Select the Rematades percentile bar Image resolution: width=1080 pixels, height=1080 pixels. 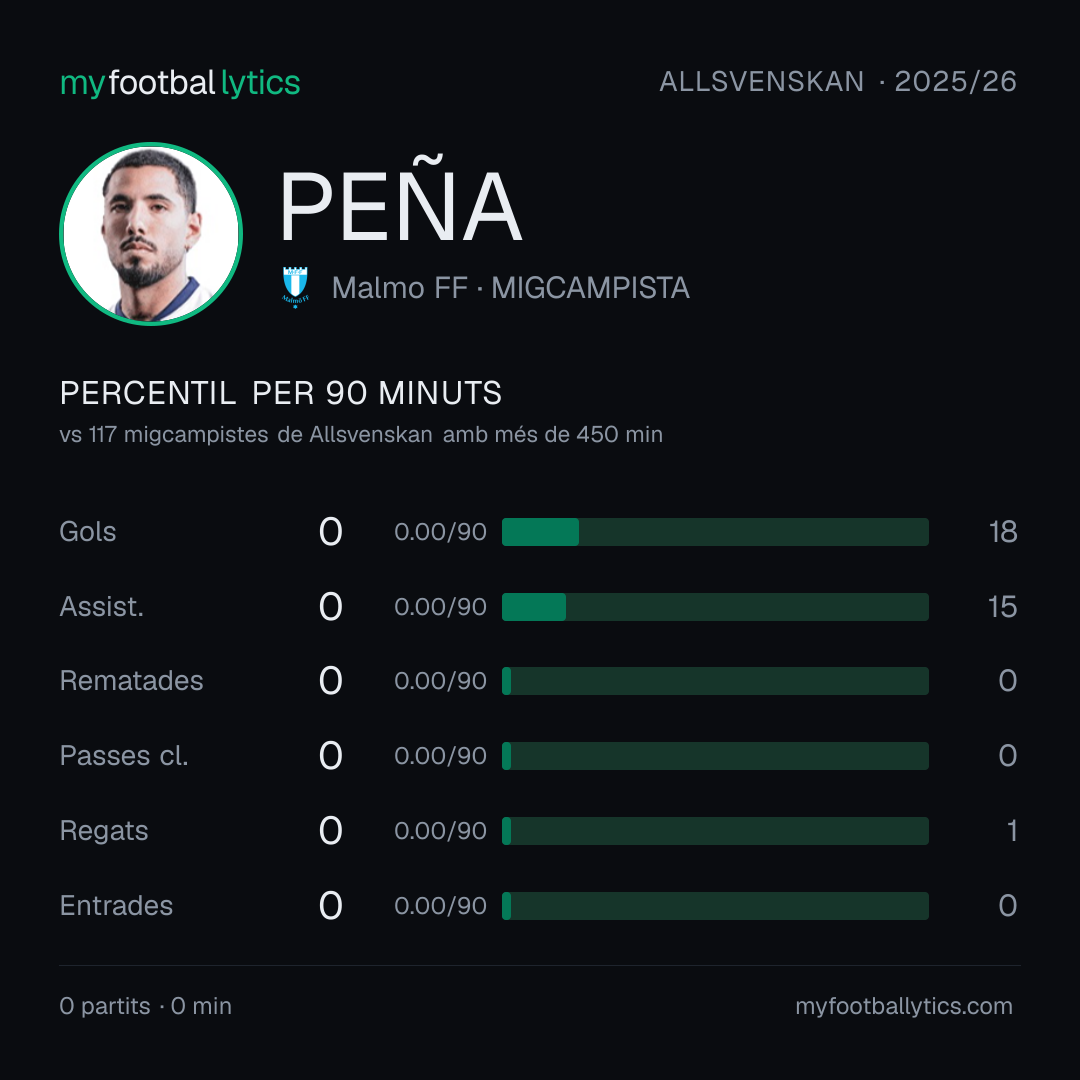pyautogui.click(x=715, y=681)
